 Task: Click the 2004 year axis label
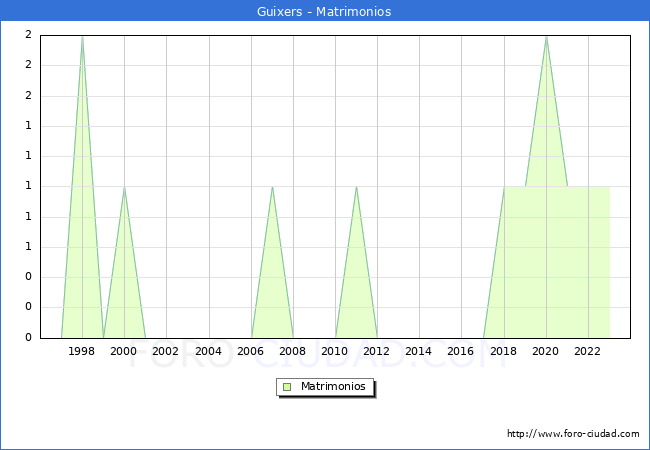(x=209, y=351)
